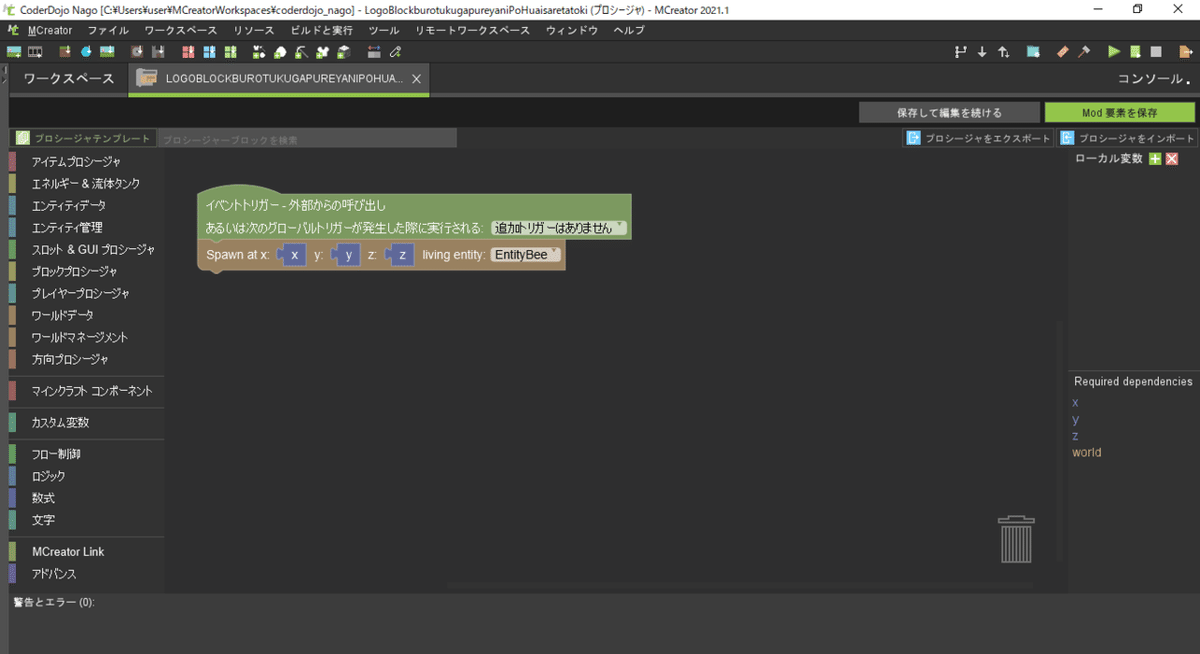The height and width of the screenshot is (654, 1200).
Task: Build the workspace with the hammer icon
Action: point(1083,51)
